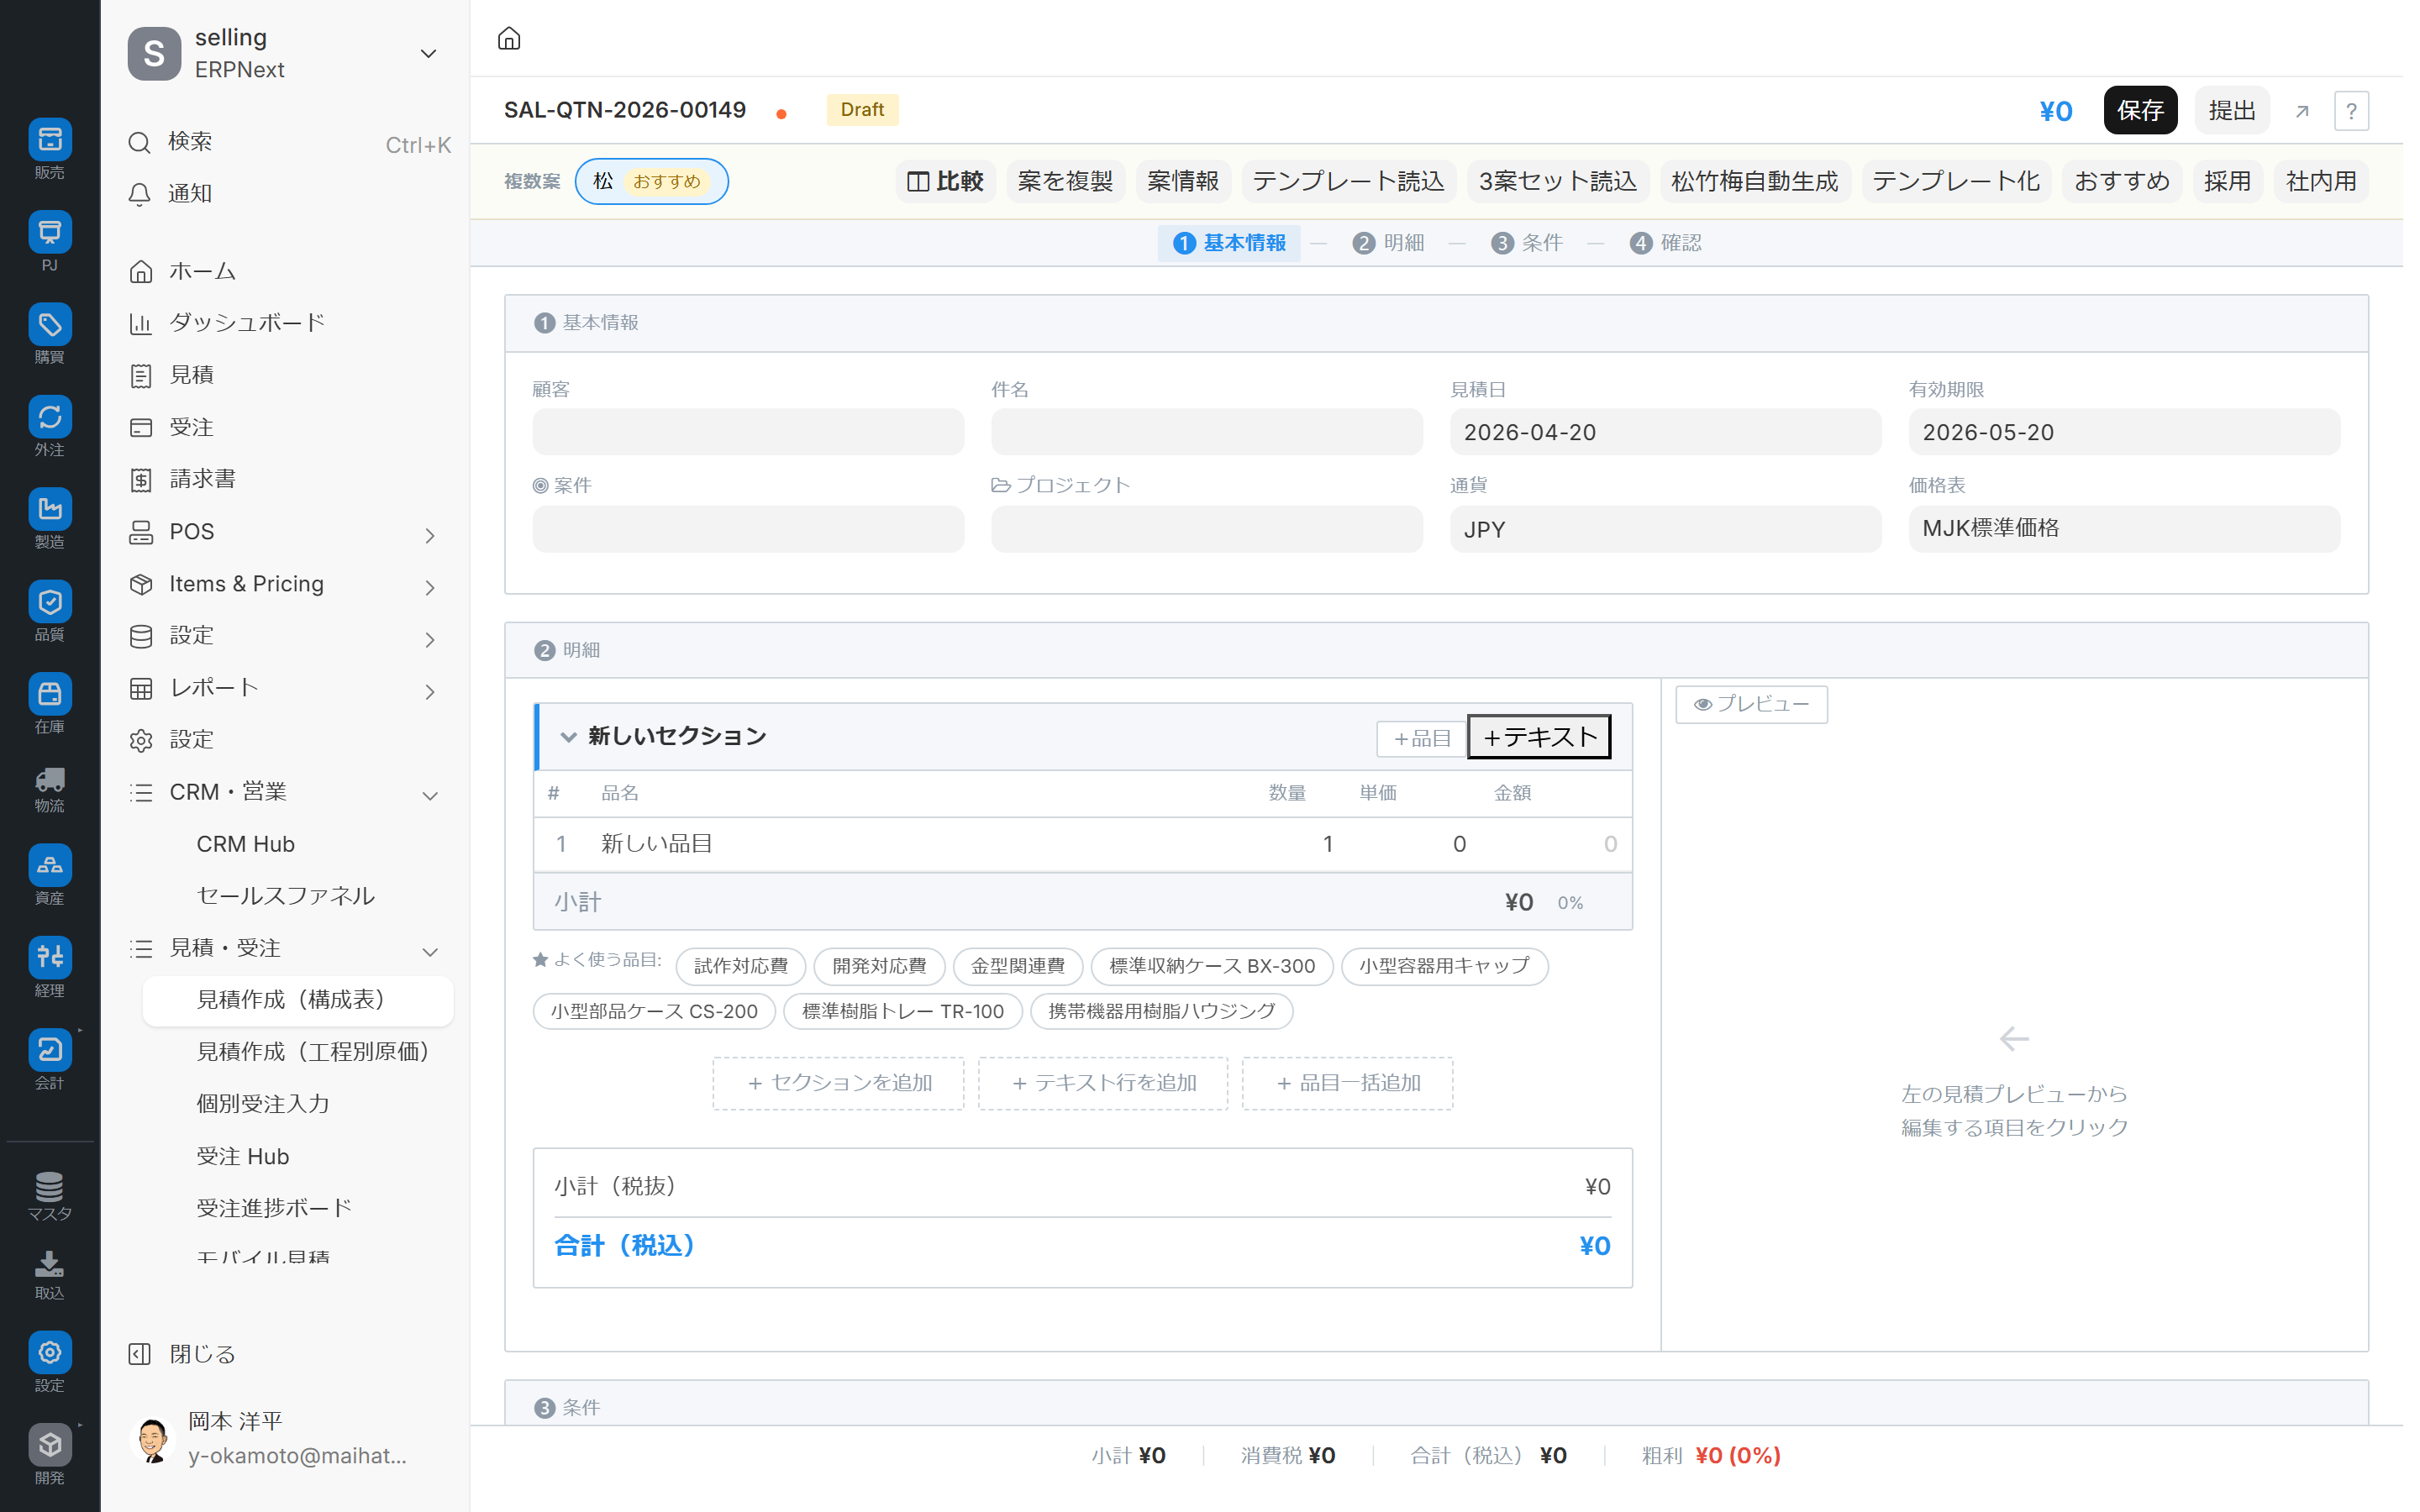Open 受注 Hub in sidebar
The image size is (2420, 1512).
coord(243,1156)
